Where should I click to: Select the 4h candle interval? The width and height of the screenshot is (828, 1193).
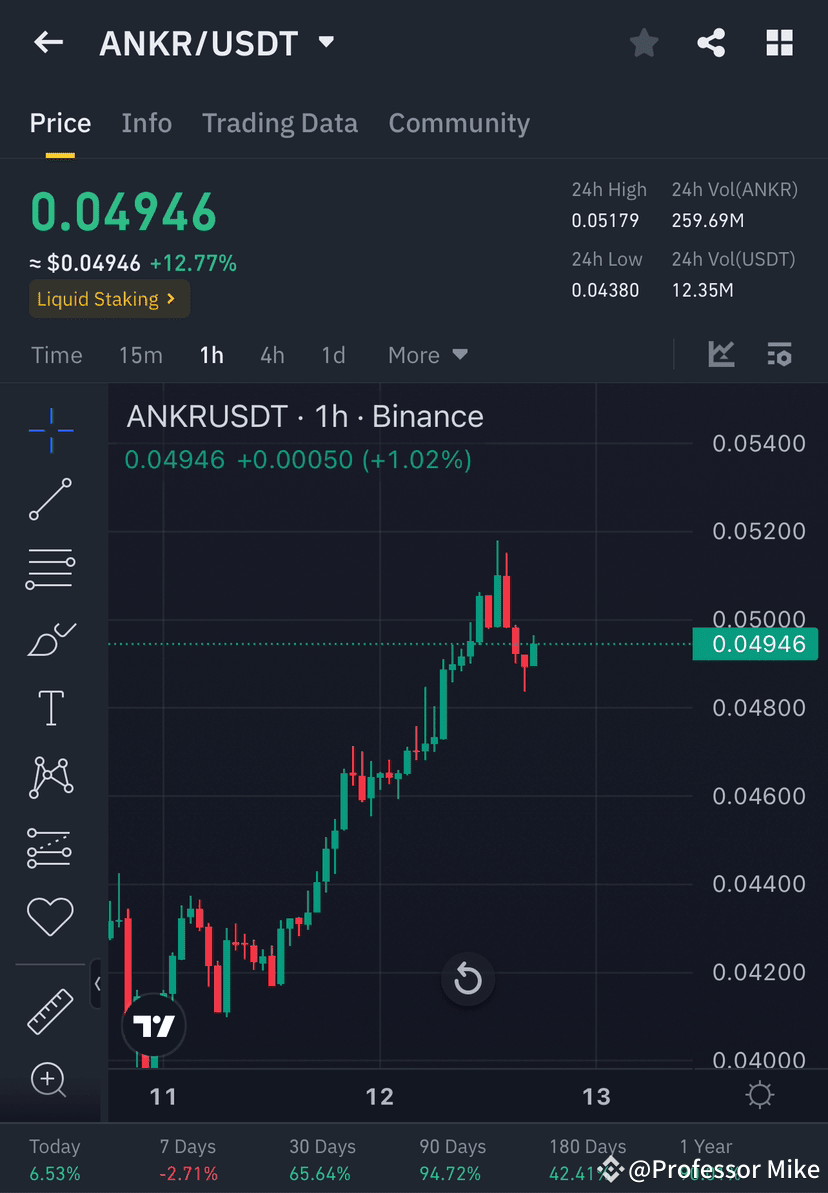point(272,355)
